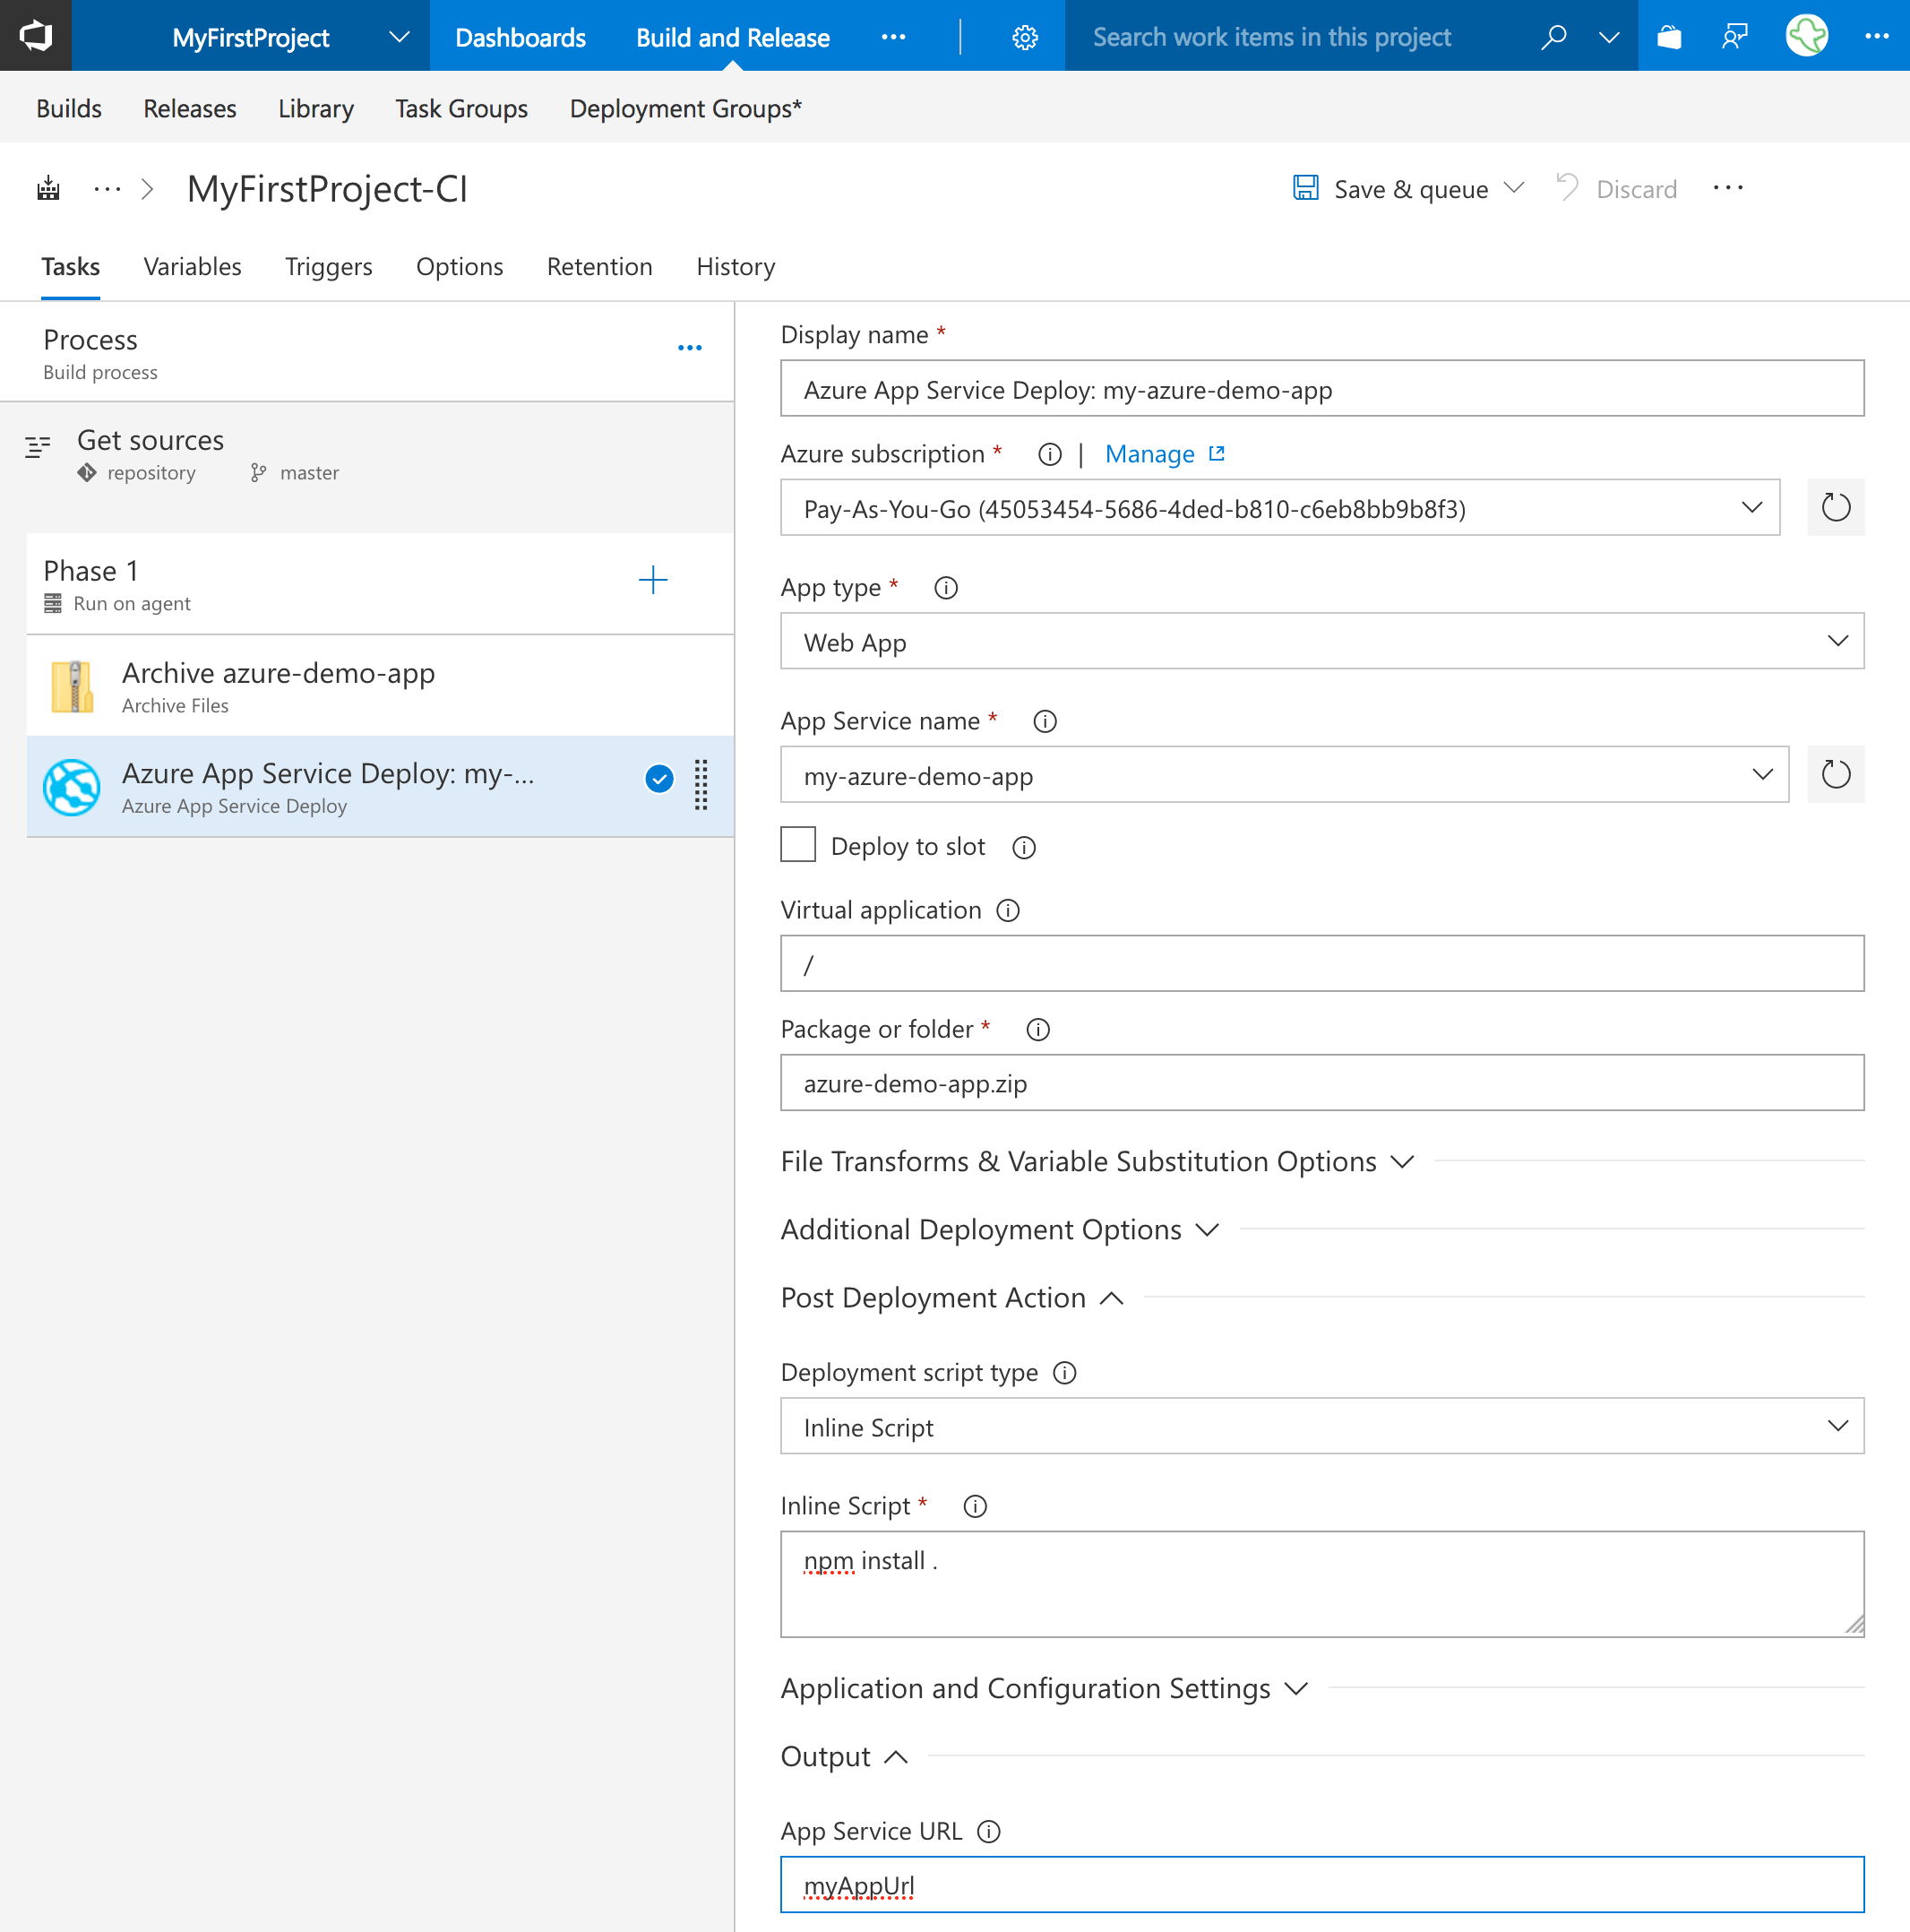Show info for Package or folder field

pos(1038,1030)
